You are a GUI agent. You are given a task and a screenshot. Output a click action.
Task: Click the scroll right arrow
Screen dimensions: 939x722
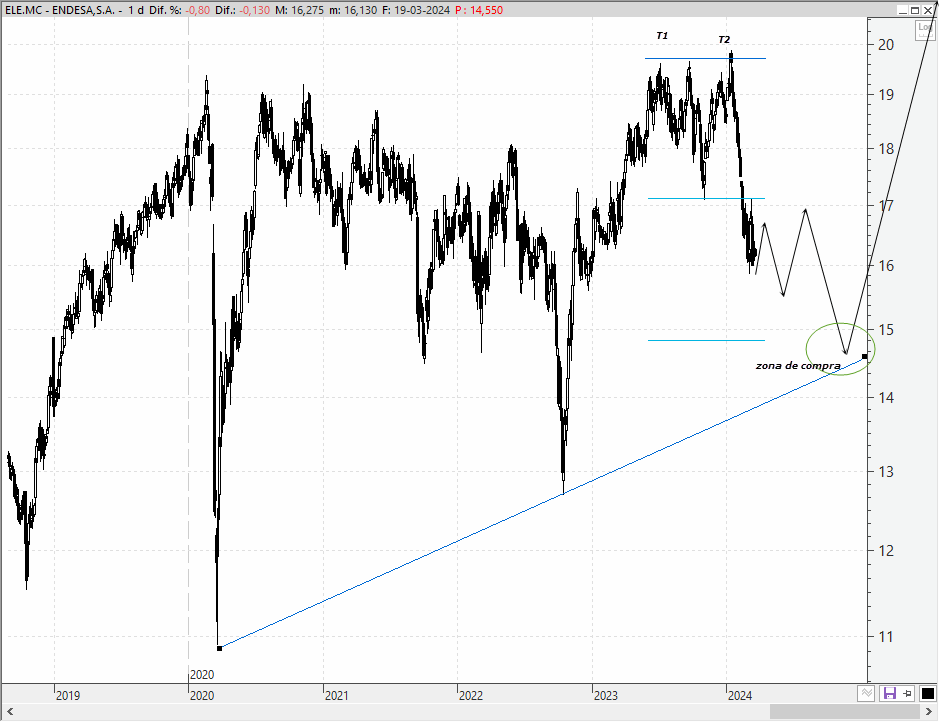point(929,711)
